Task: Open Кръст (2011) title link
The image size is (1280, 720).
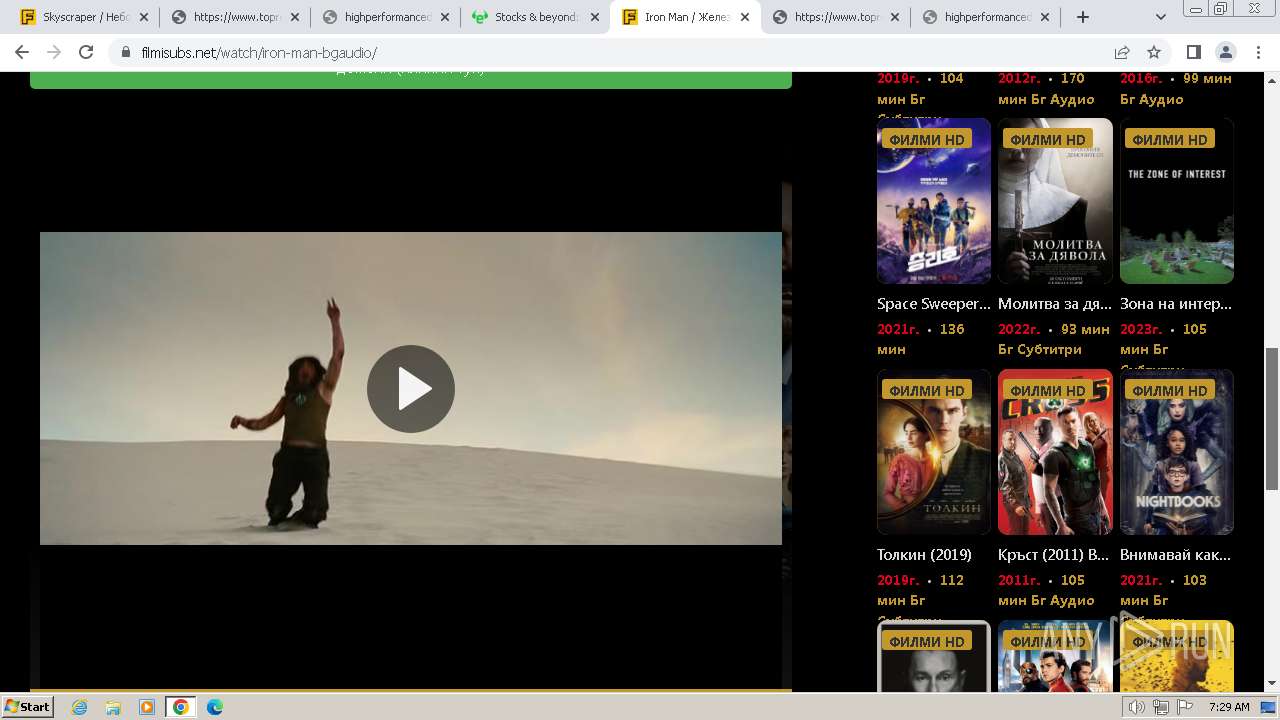Action: [1053, 554]
